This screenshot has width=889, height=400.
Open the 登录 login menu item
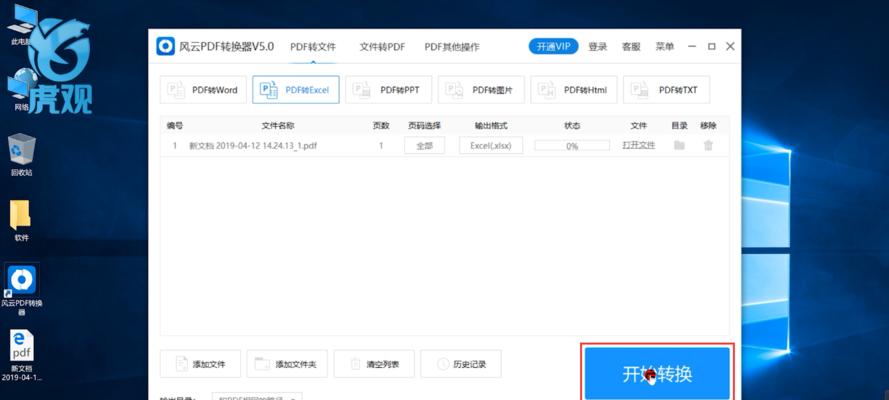click(598, 47)
